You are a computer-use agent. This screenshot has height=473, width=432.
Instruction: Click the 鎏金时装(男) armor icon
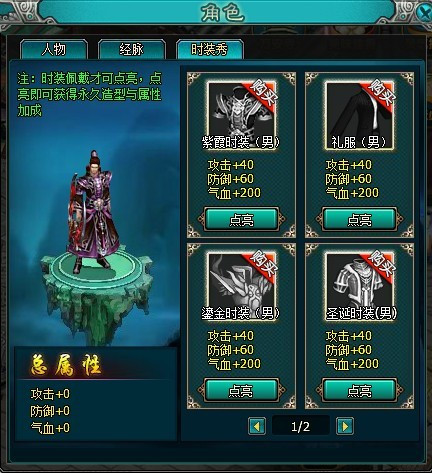click(242, 287)
